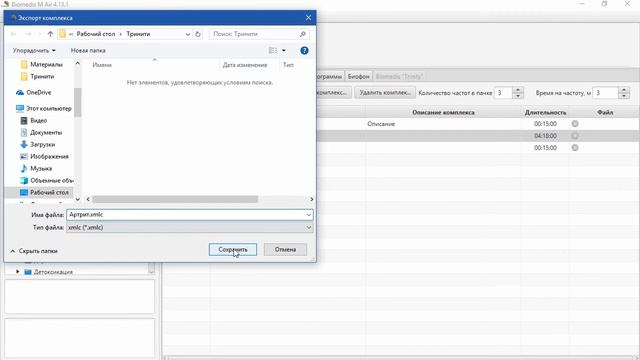Click Рабочий стол in address breadcrumb

pyautogui.click(x=96, y=34)
